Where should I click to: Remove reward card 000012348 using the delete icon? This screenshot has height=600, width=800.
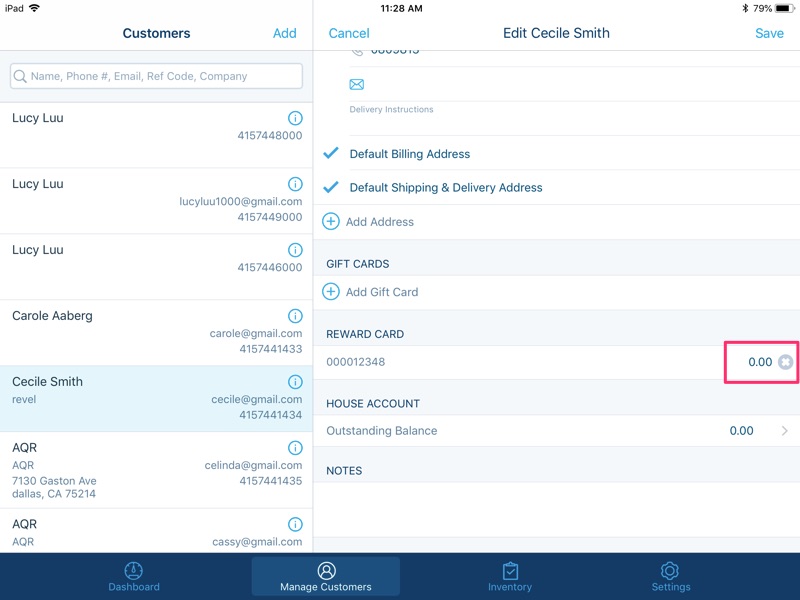[x=785, y=363]
